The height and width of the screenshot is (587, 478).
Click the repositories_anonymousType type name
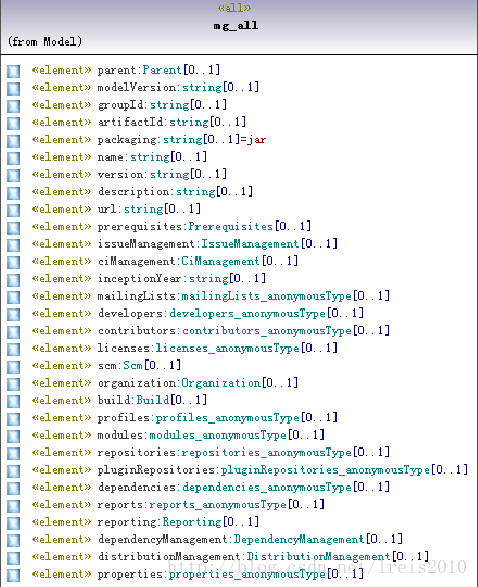(267, 453)
